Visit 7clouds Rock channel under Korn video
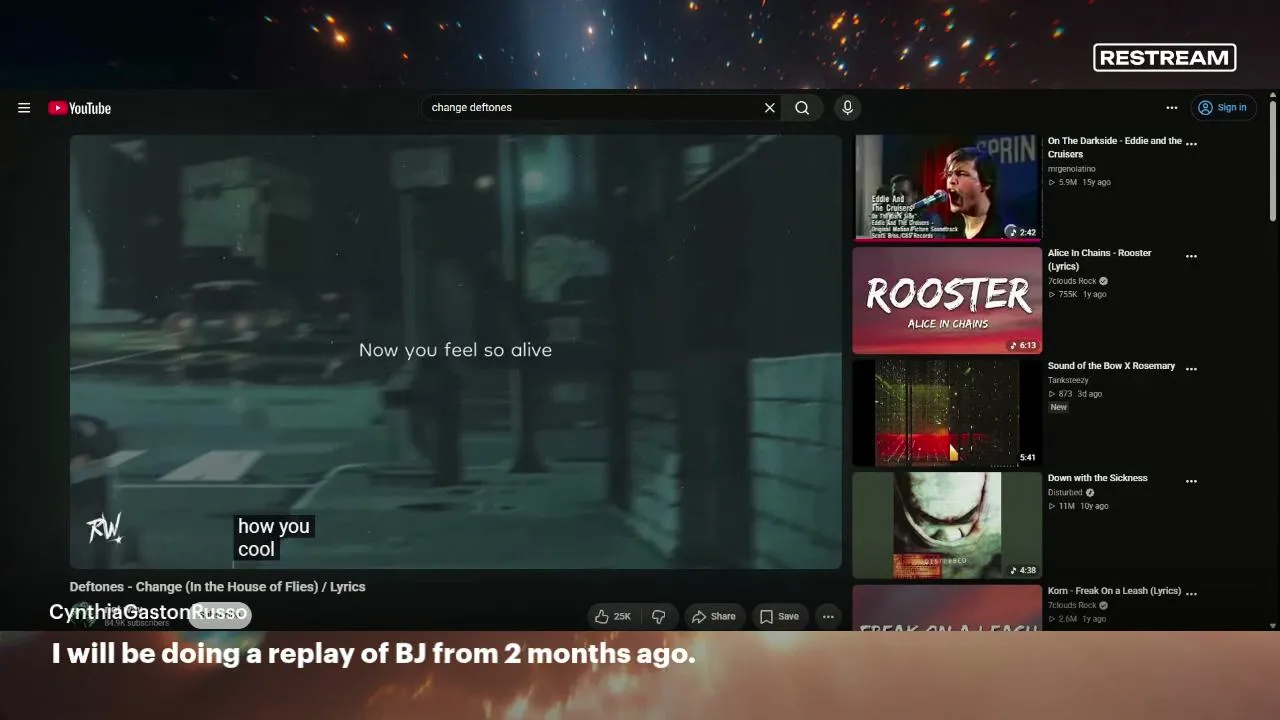 1072,605
